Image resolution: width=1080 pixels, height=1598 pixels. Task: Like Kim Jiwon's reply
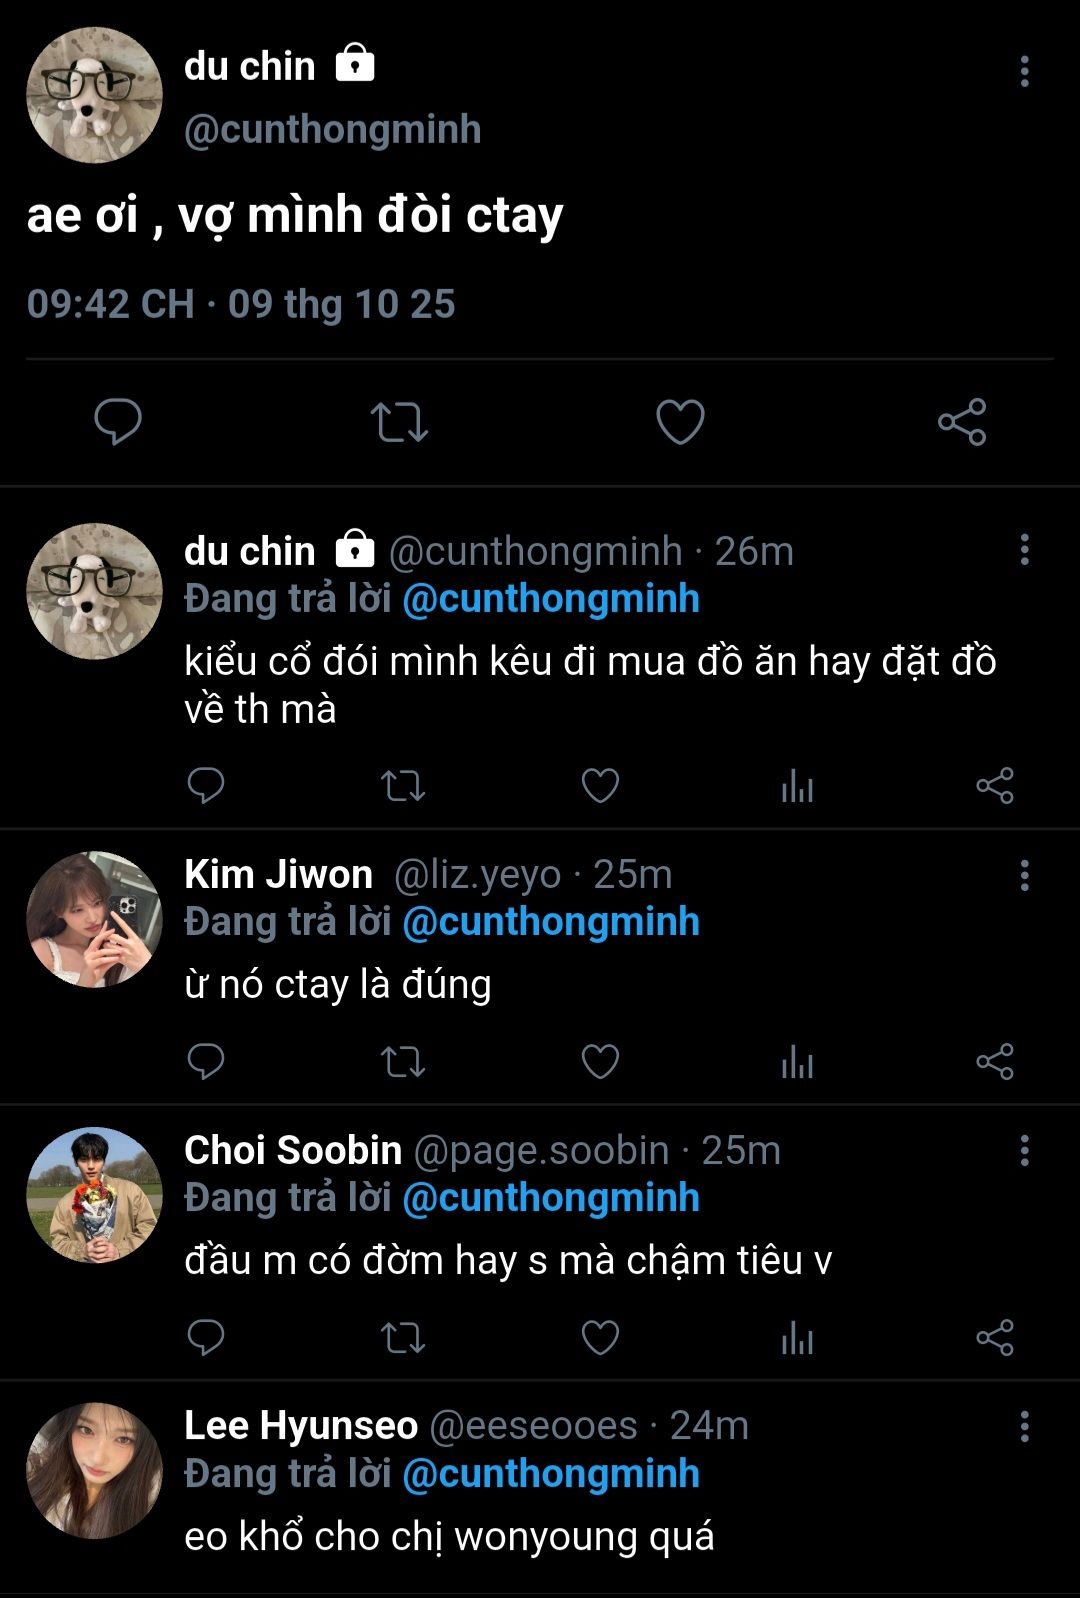click(x=600, y=1061)
